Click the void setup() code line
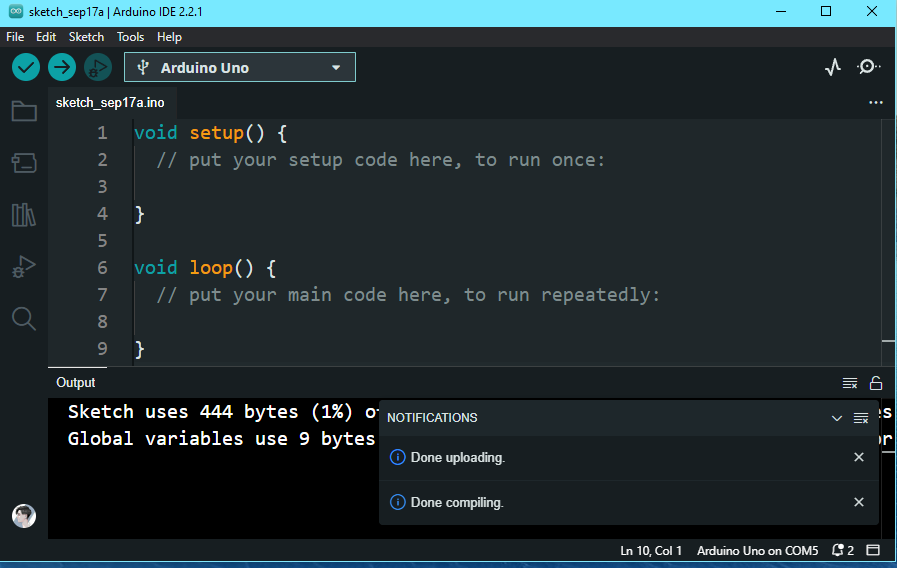 tap(211, 133)
